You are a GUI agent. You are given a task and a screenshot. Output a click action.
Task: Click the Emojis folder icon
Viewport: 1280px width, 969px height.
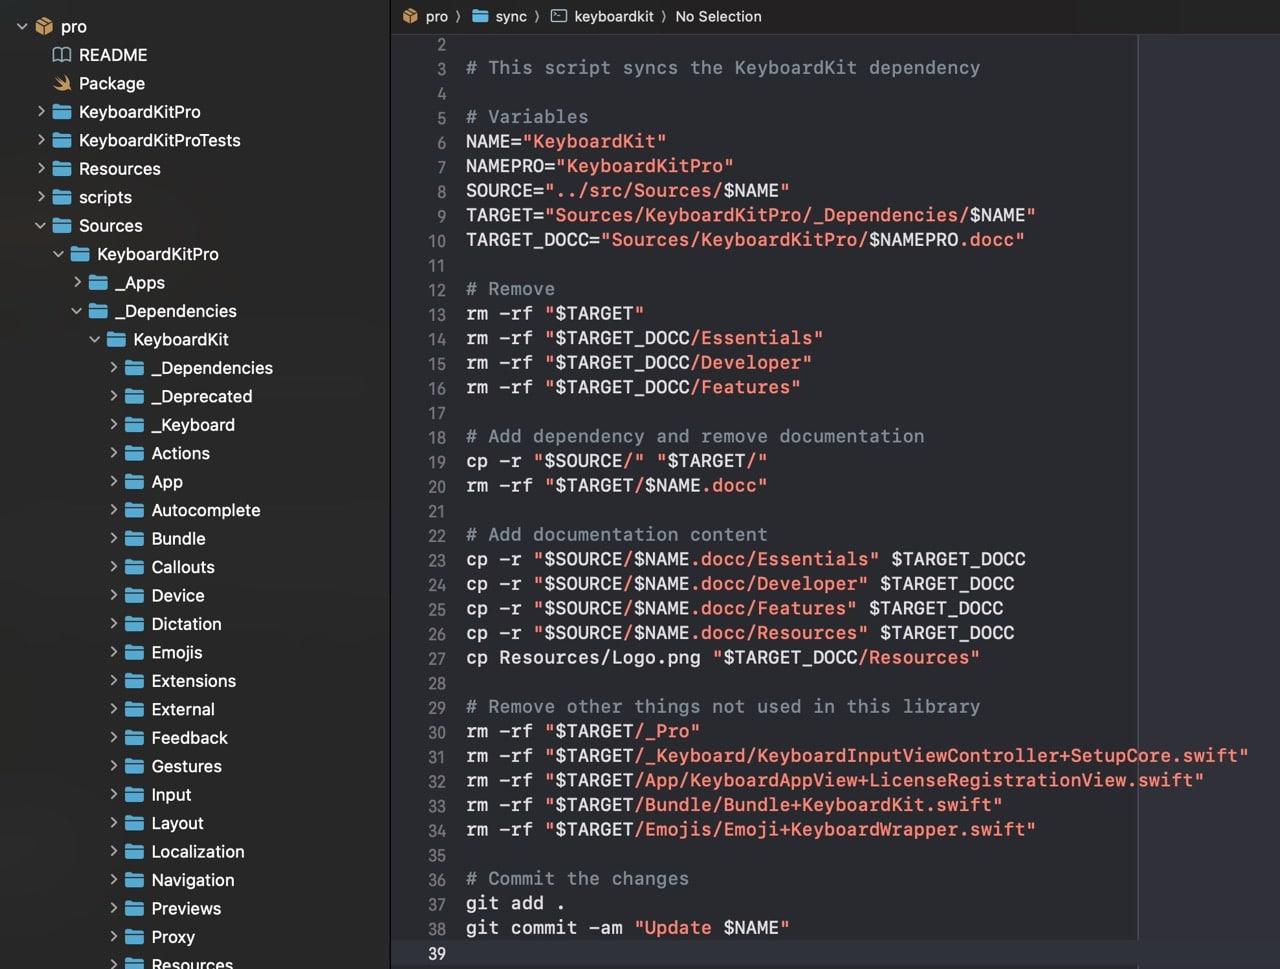click(134, 653)
